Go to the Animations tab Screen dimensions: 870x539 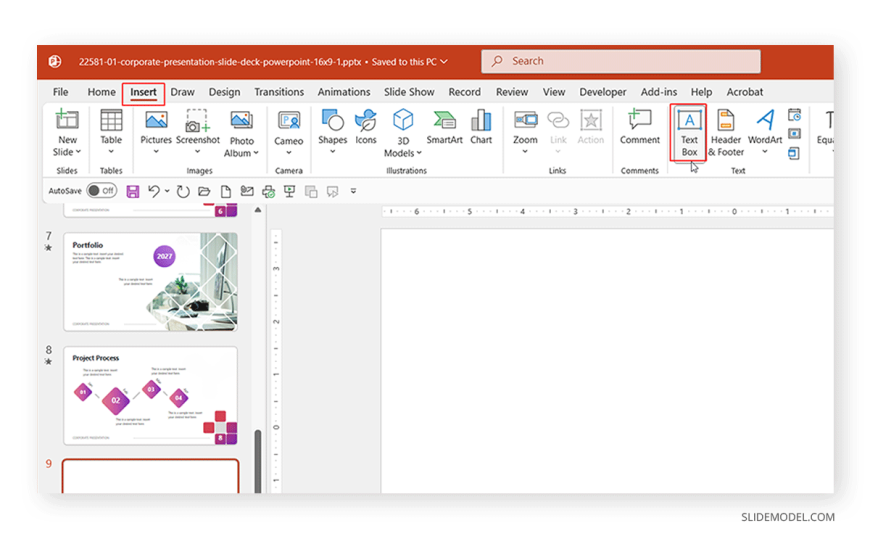click(343, 92)
